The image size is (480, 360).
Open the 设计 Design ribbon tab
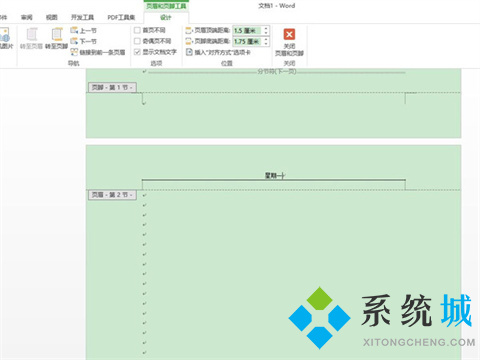[x=166, y=17]
